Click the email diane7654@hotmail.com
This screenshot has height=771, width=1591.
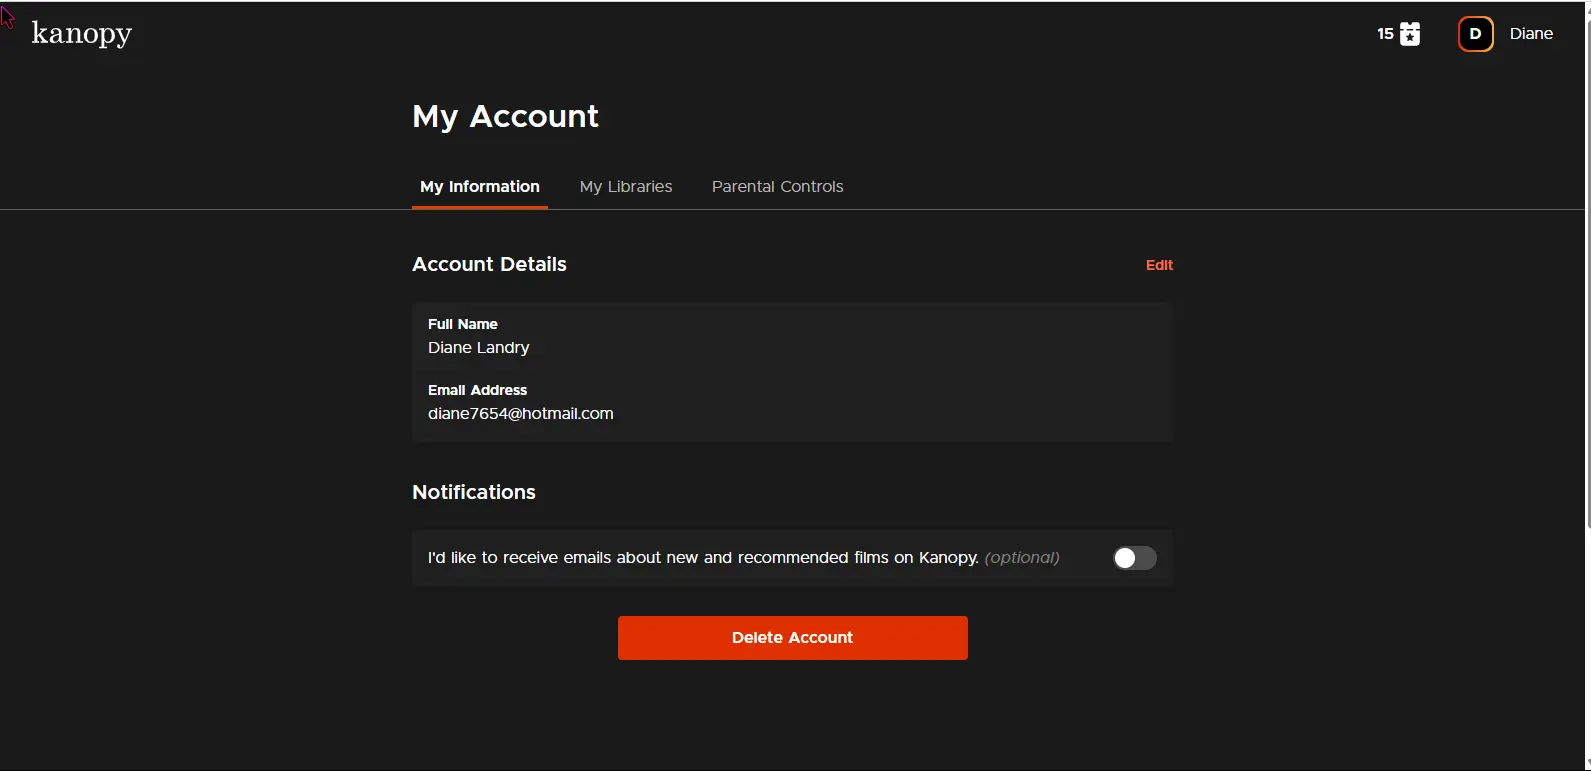click(521, 414)
